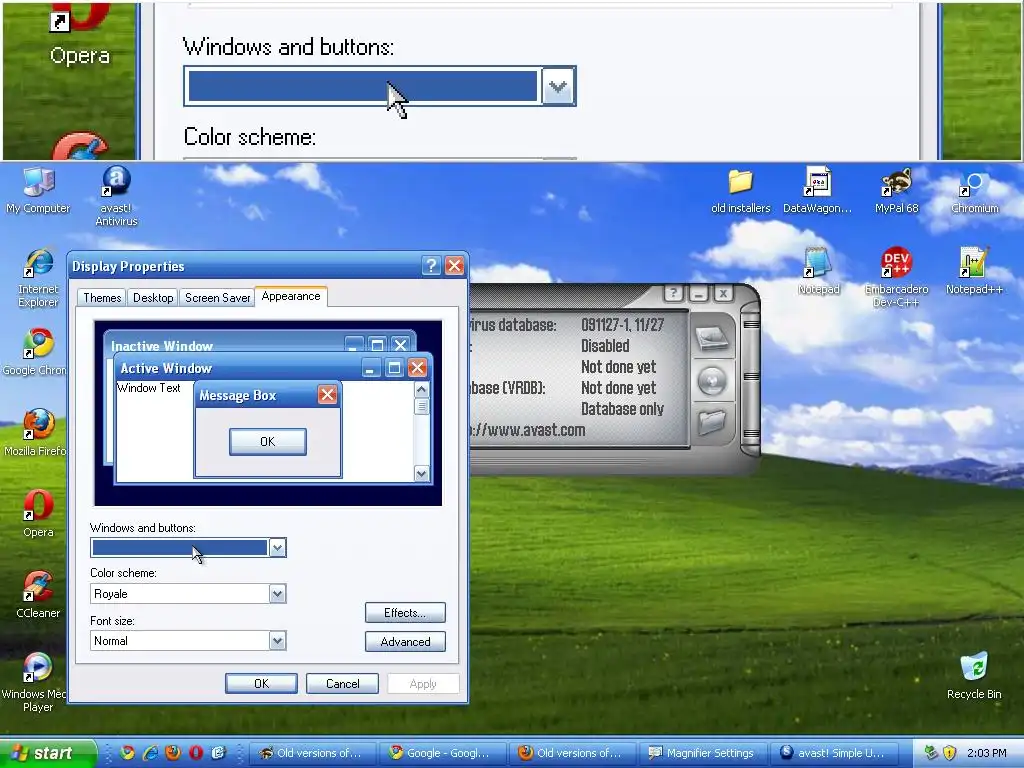Switch to the Firefox Old versions of taskbar button

pos(573,753)
